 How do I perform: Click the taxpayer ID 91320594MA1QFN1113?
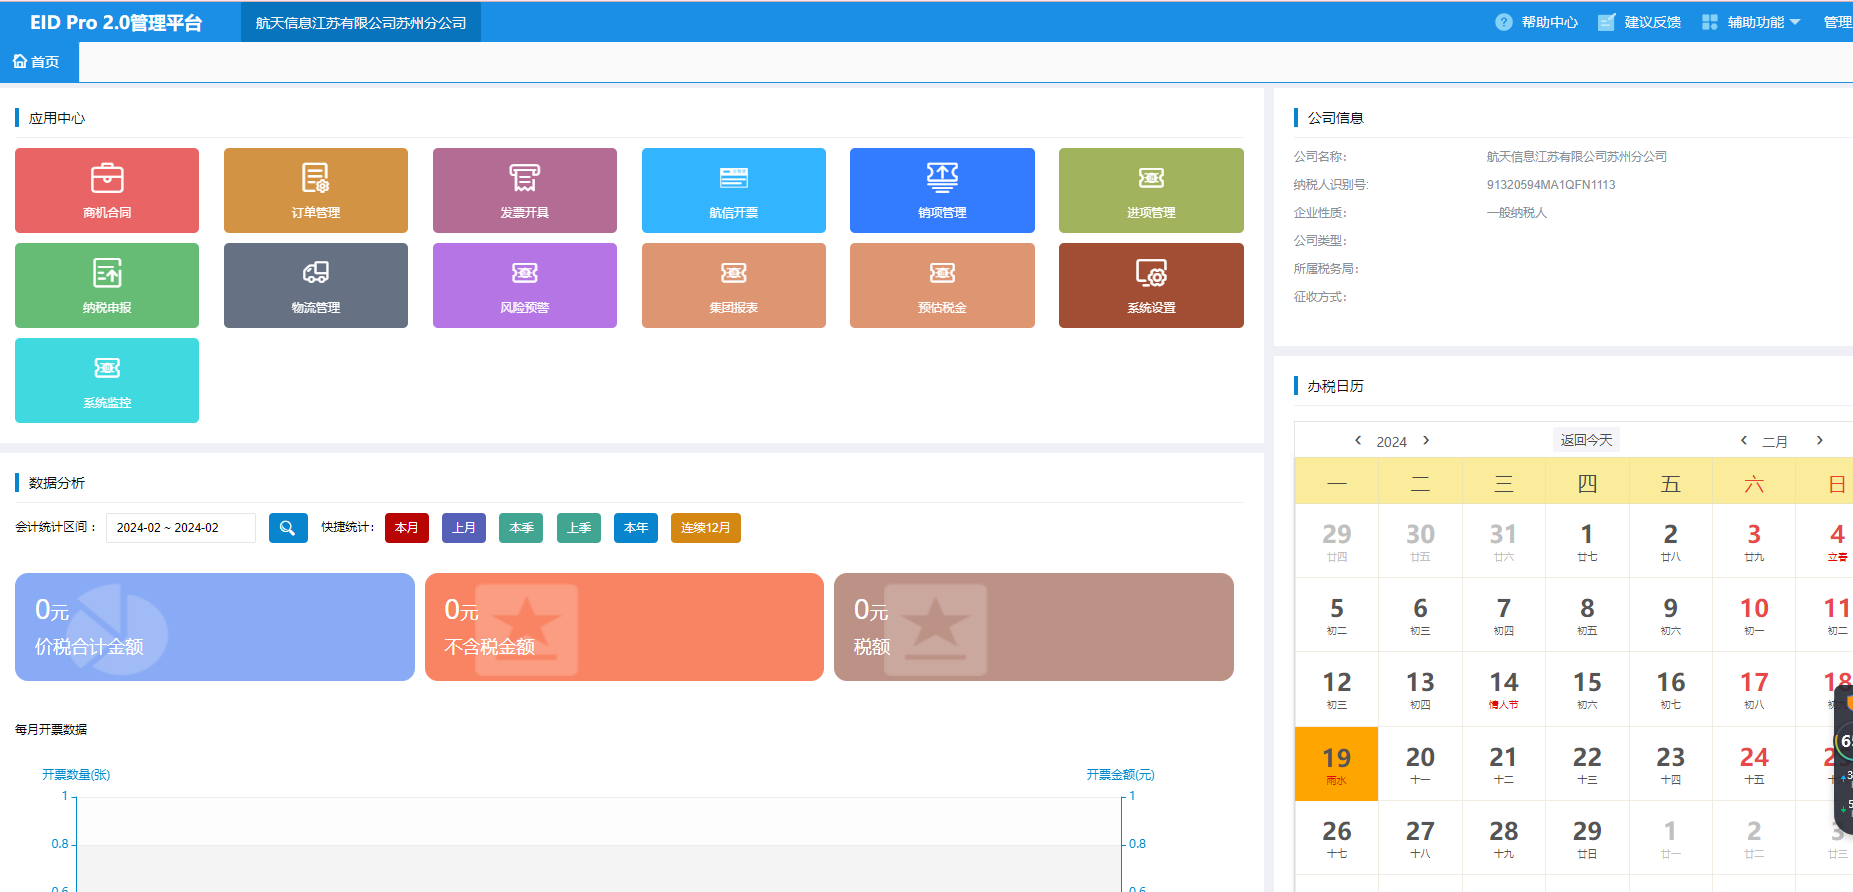(1551, 185)
